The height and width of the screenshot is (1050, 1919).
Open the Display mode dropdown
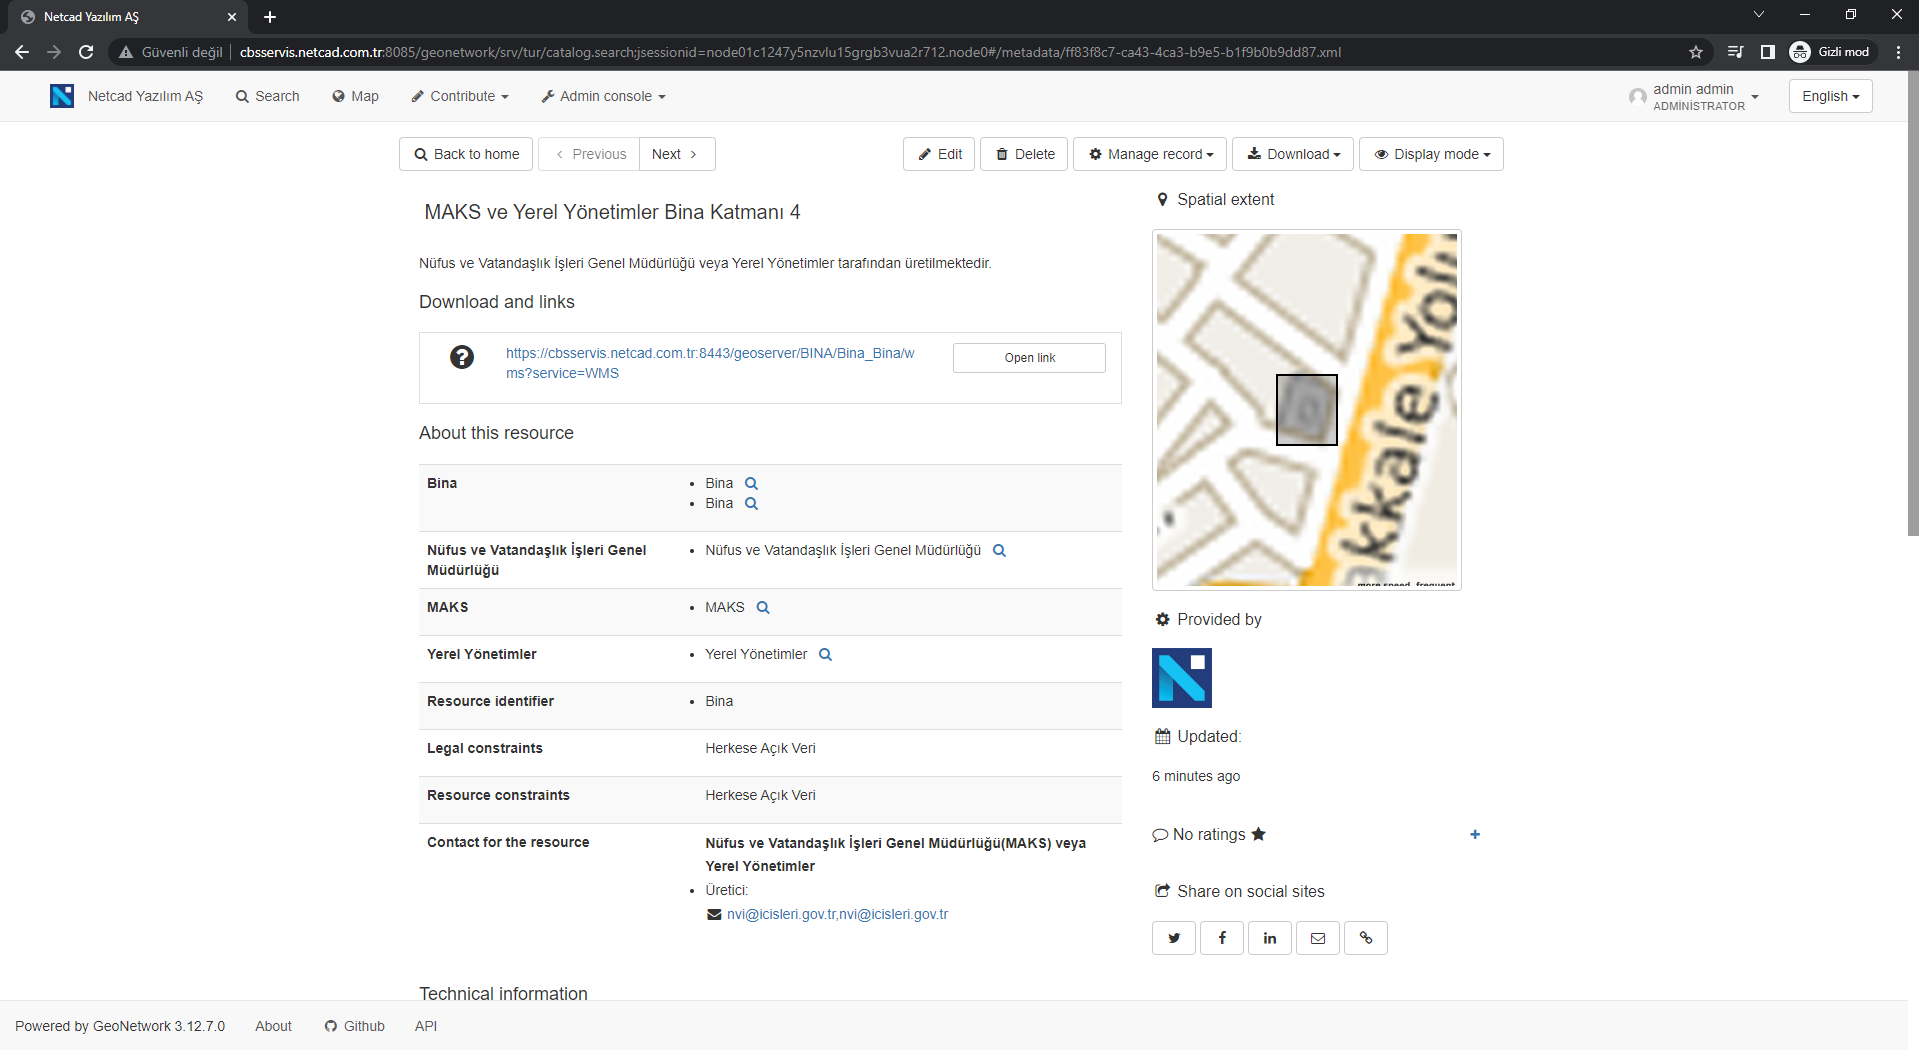(1431, 154)
